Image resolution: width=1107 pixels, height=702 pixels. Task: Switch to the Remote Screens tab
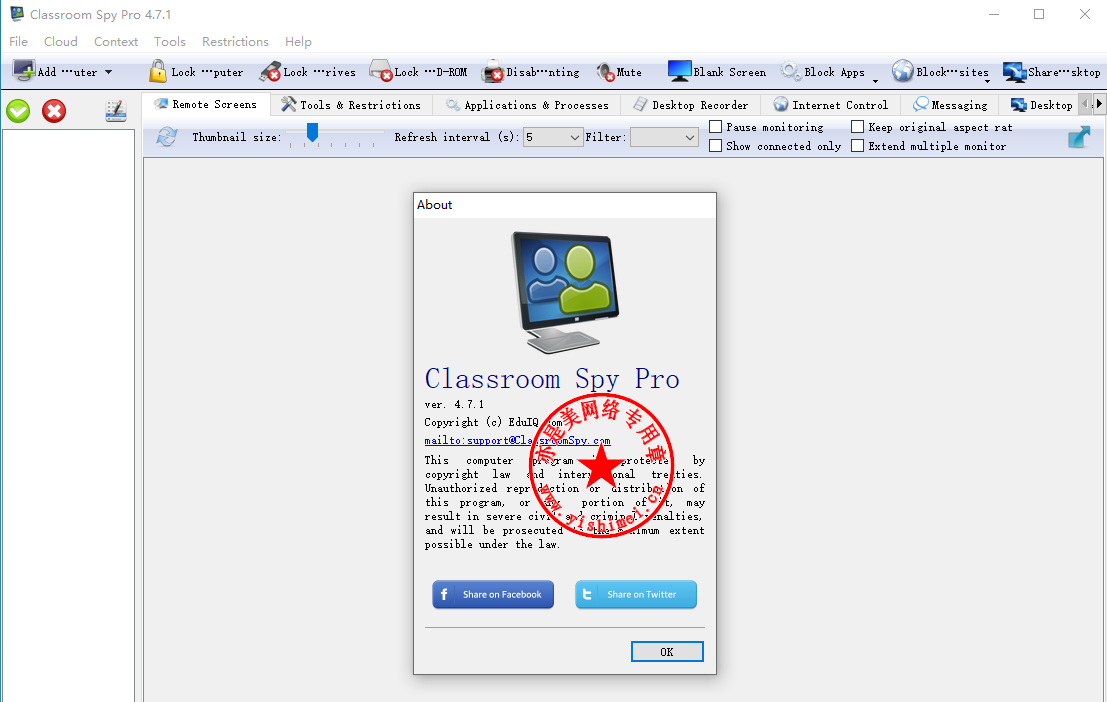(205, 105)
